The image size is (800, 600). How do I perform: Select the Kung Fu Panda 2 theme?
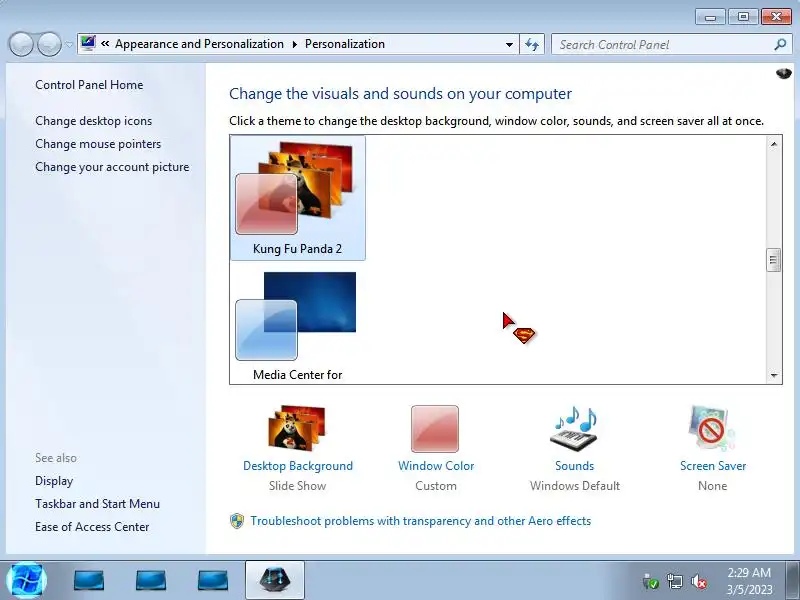(297, 198)
